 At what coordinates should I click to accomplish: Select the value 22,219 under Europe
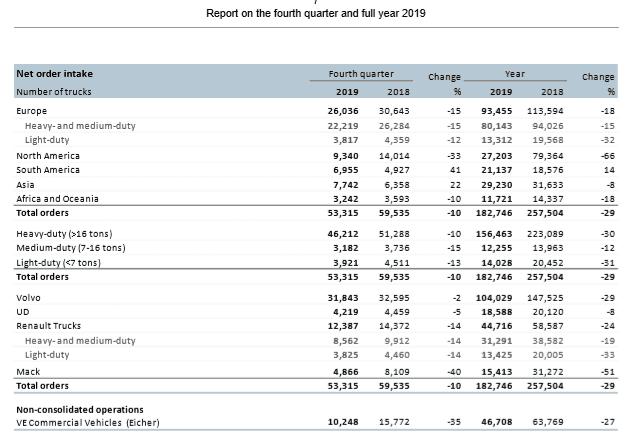point(343,126)
